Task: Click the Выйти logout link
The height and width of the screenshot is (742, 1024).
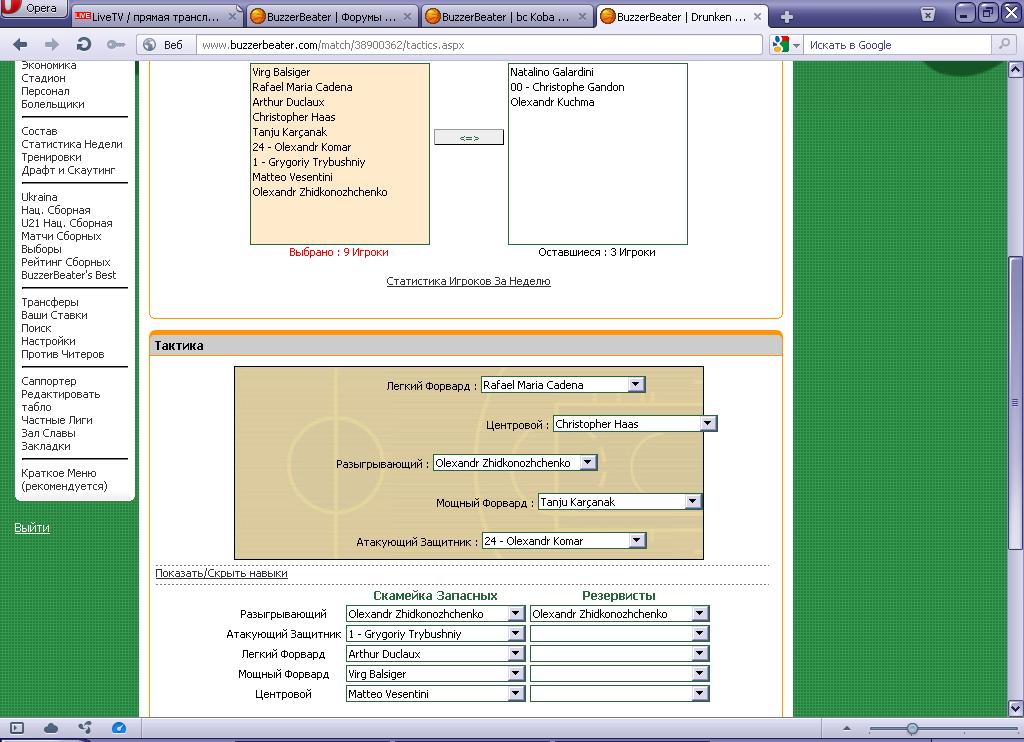Action: click(x=32, y=528)
